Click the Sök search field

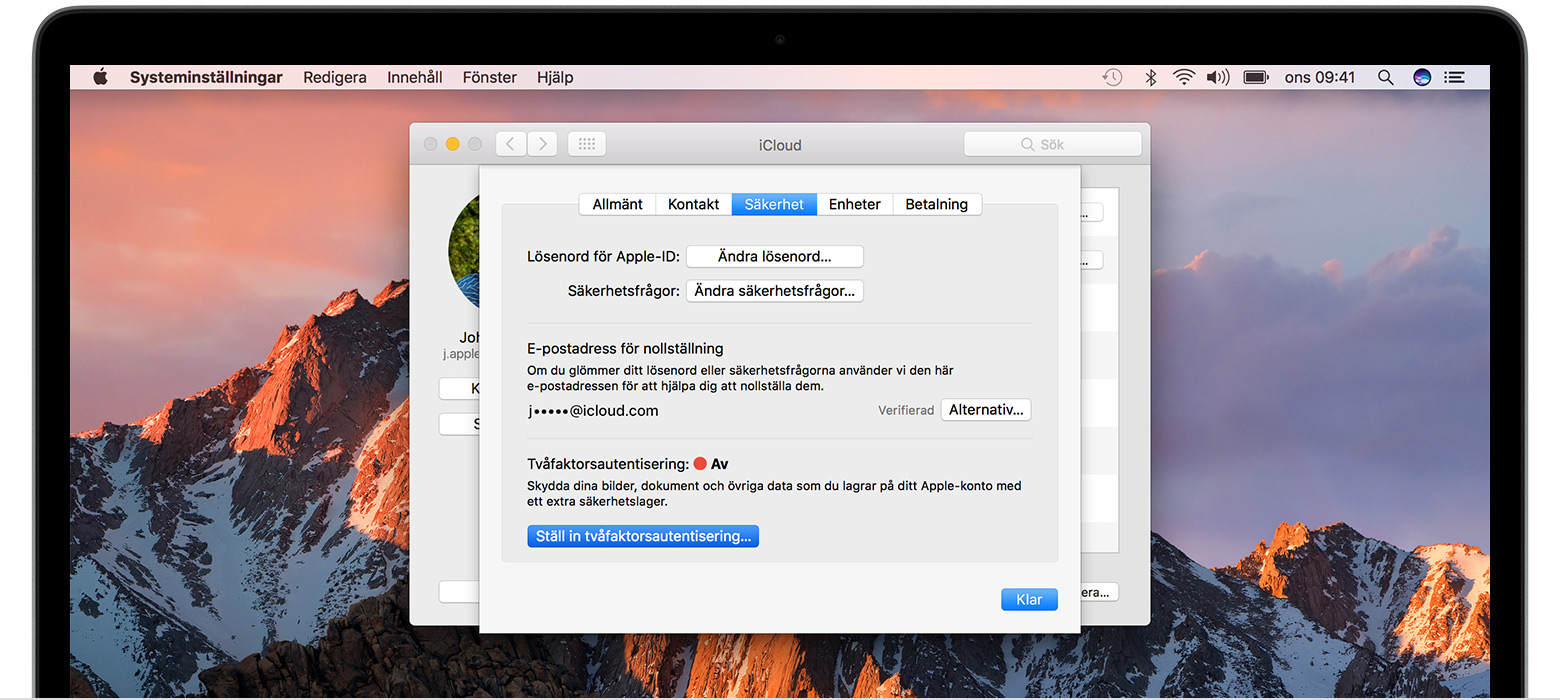(x=1052, y=144)
